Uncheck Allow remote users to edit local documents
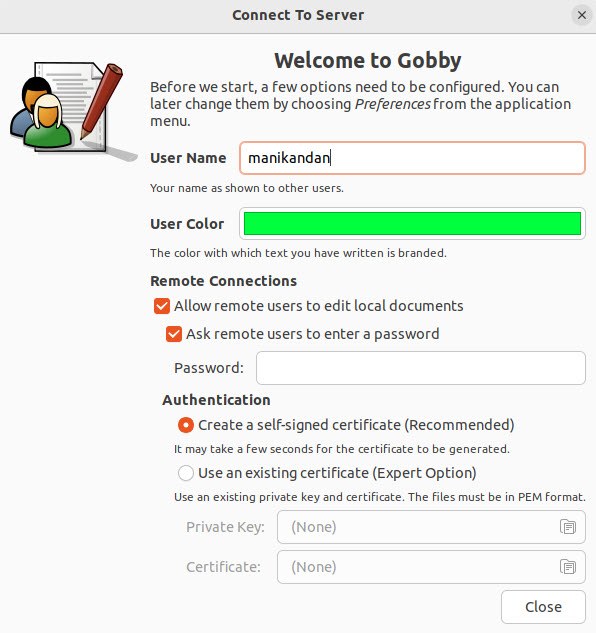Screen dimensions: 596x633 (x=162, y=306)
